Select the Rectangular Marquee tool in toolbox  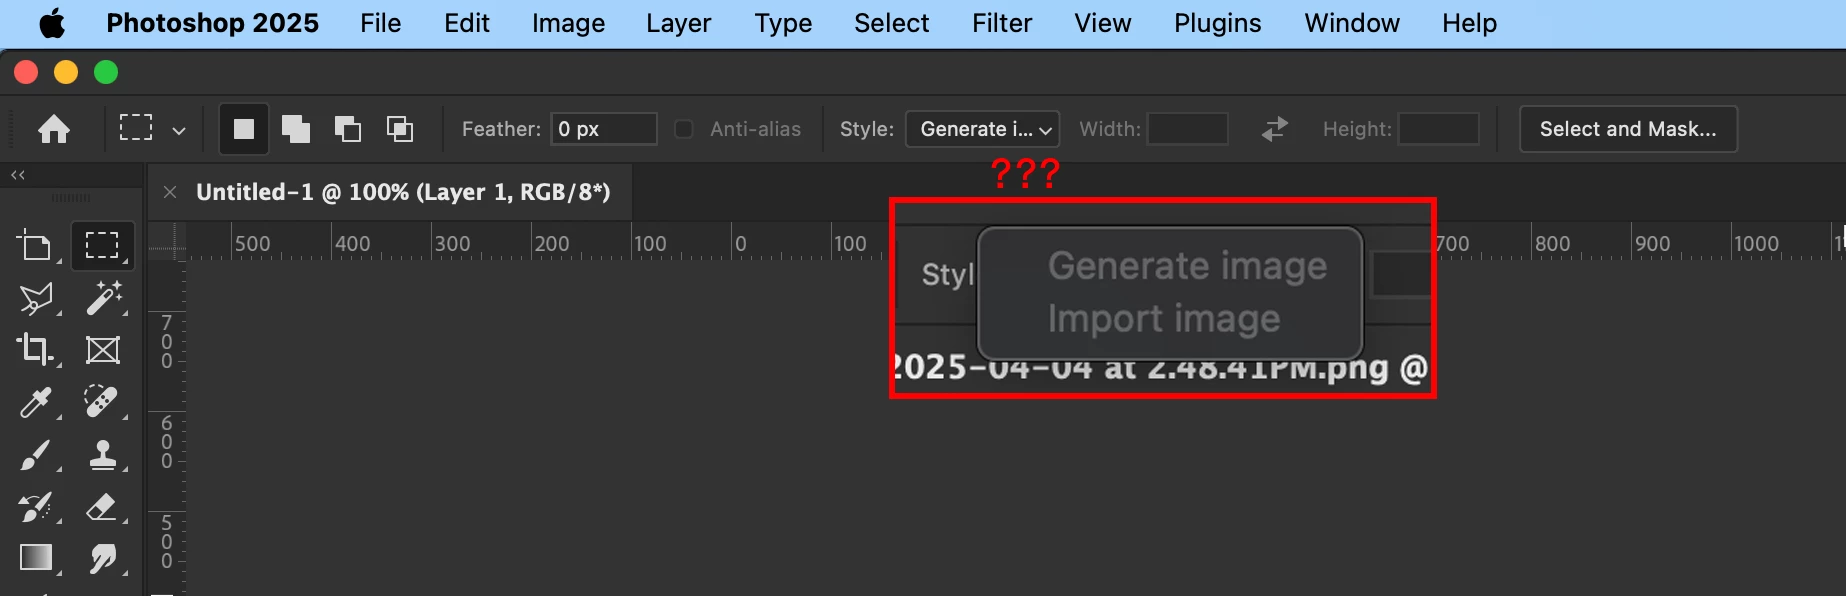[102, 246]
